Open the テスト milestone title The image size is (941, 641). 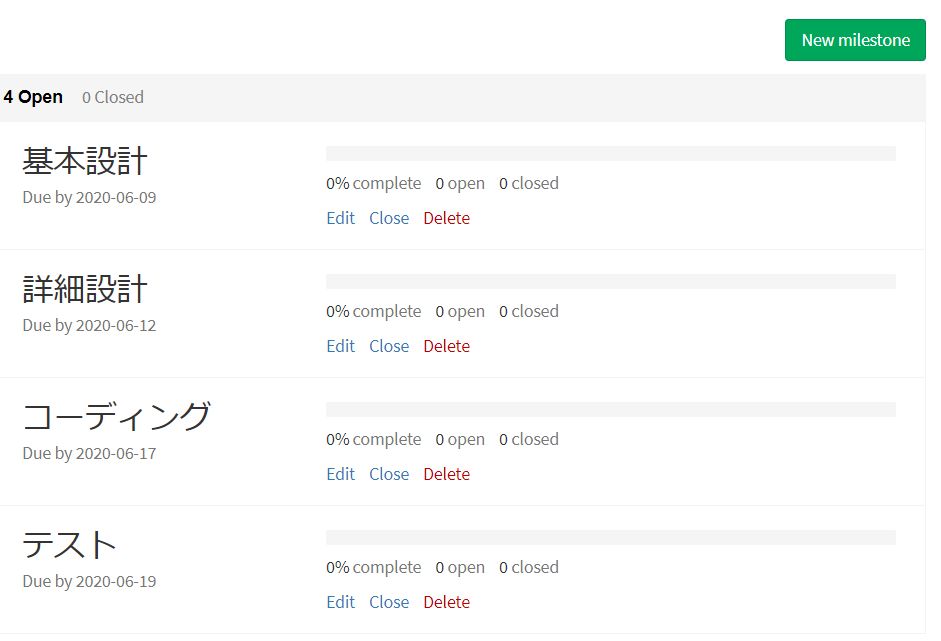point(69,544)
